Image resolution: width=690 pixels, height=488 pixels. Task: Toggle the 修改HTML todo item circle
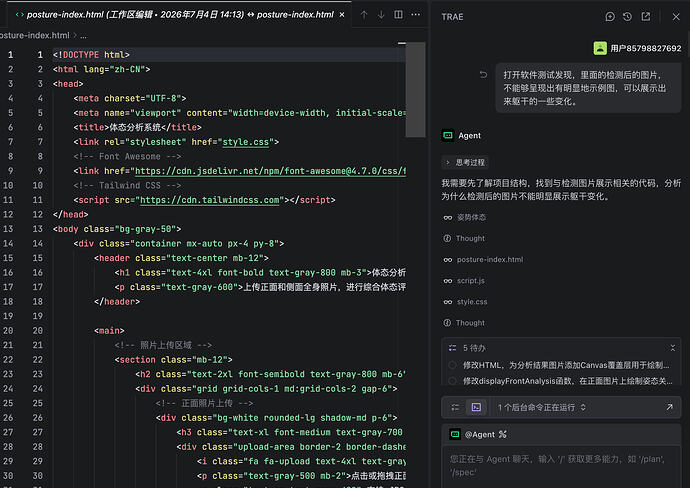[x=452, y=365]
